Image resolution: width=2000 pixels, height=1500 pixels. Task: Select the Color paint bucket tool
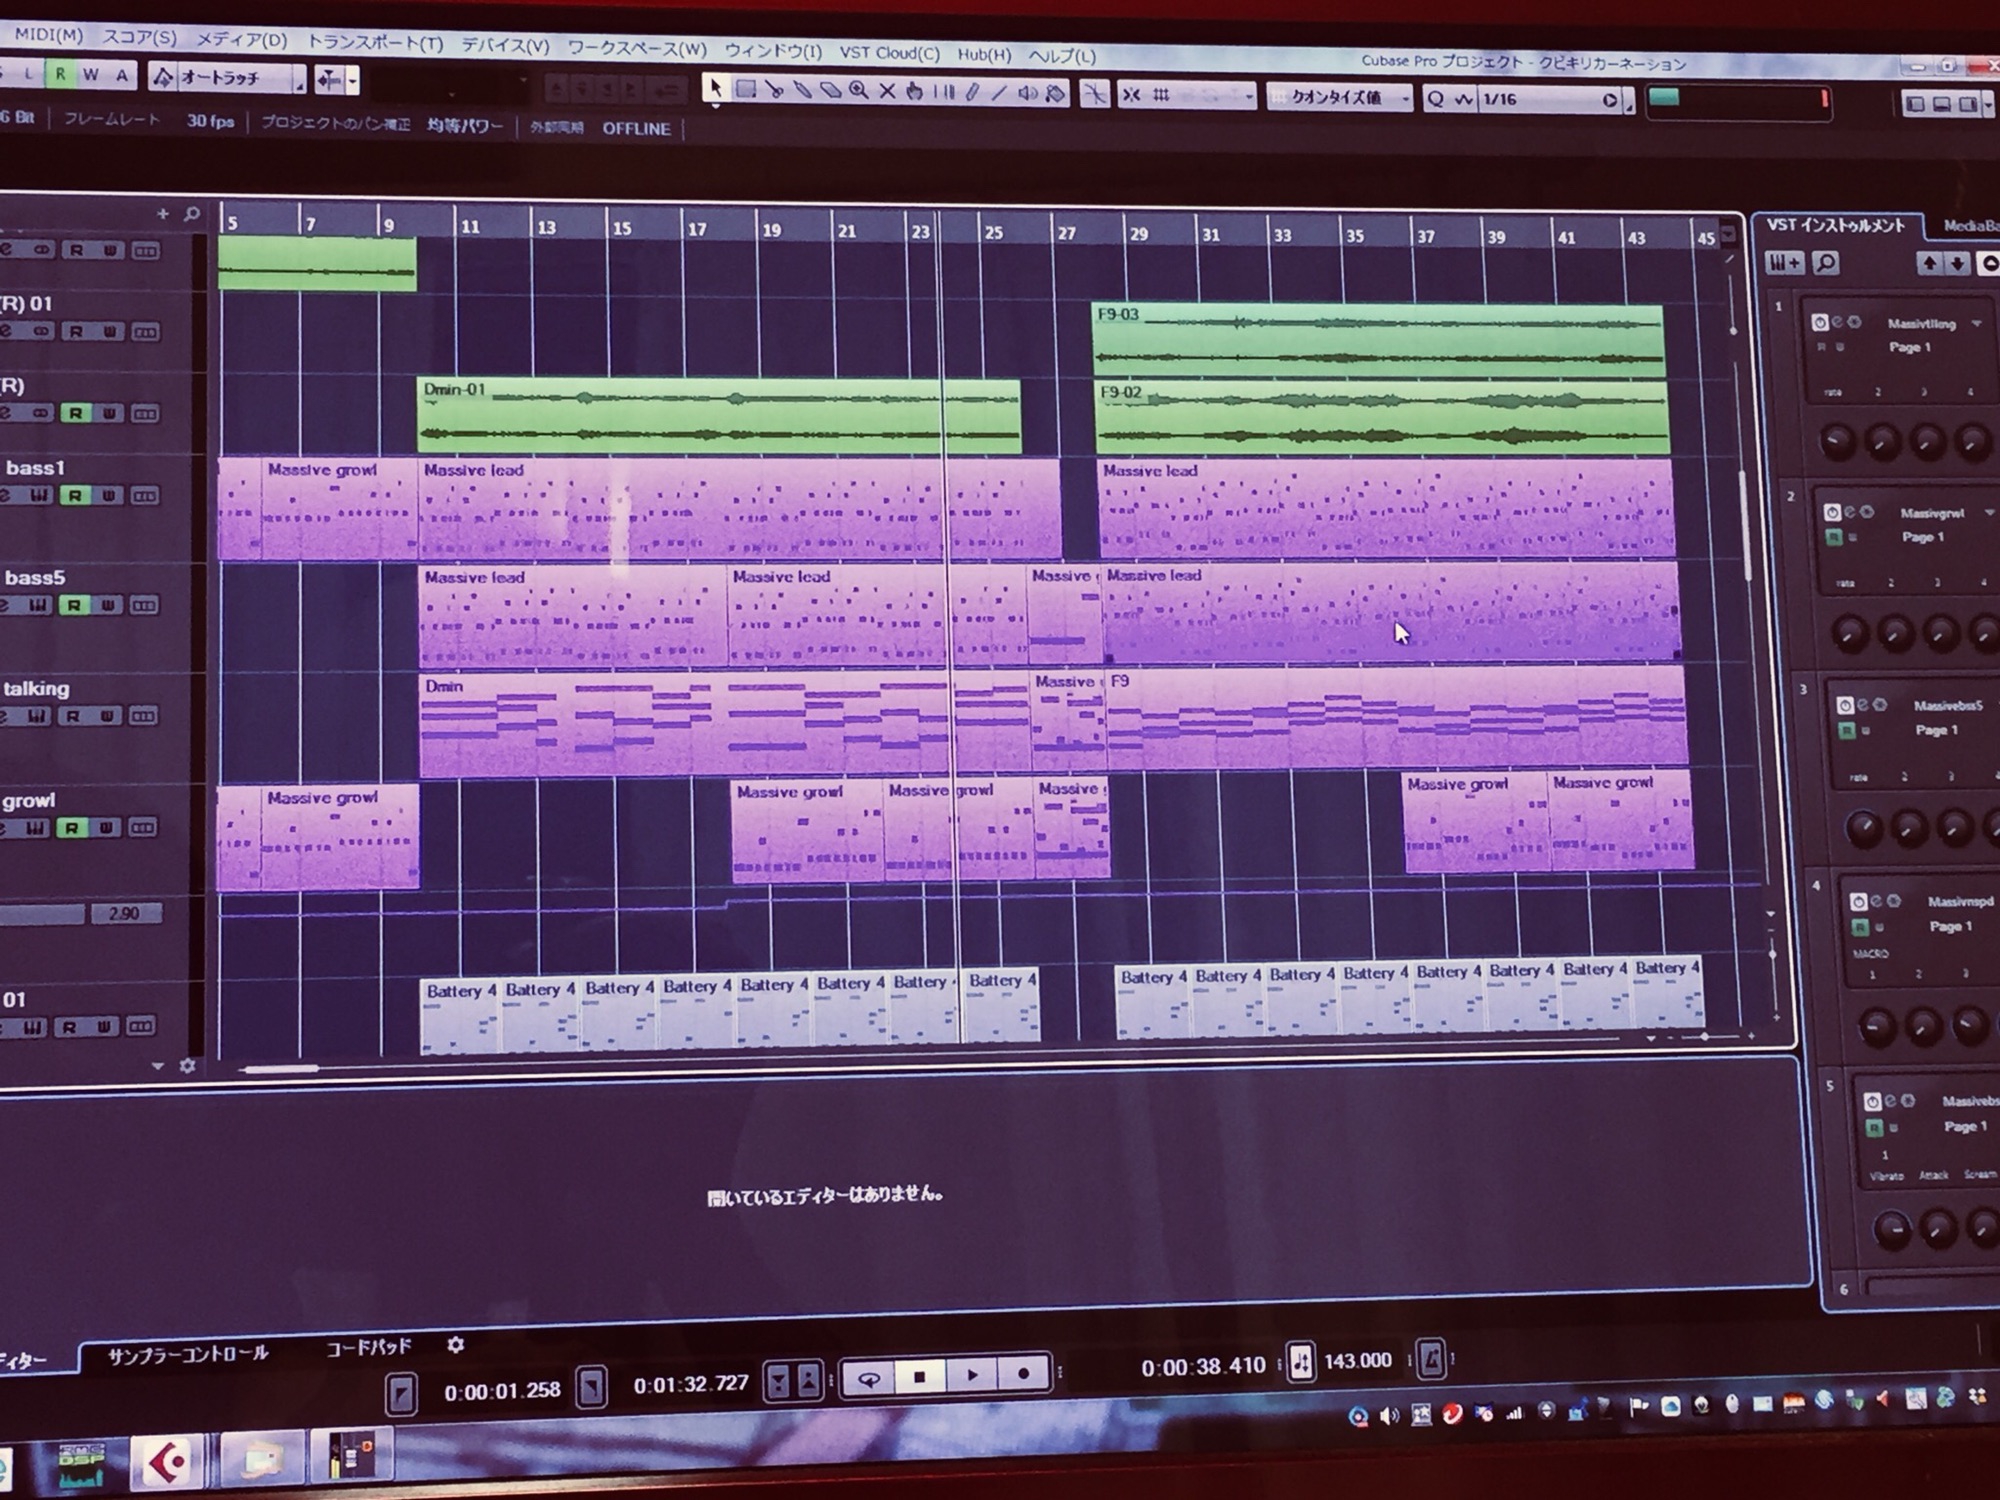point(1056,94)
